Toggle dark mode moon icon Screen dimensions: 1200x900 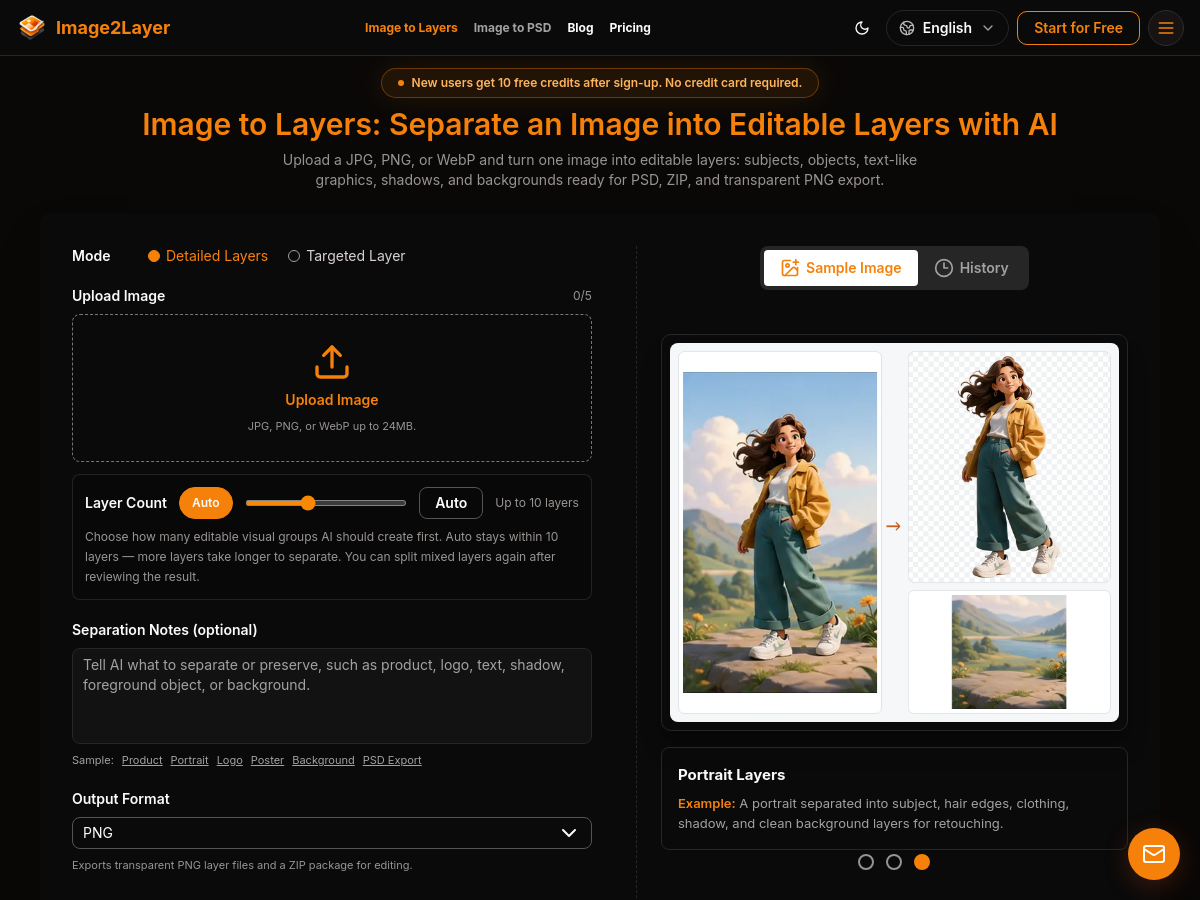(862, 28)
